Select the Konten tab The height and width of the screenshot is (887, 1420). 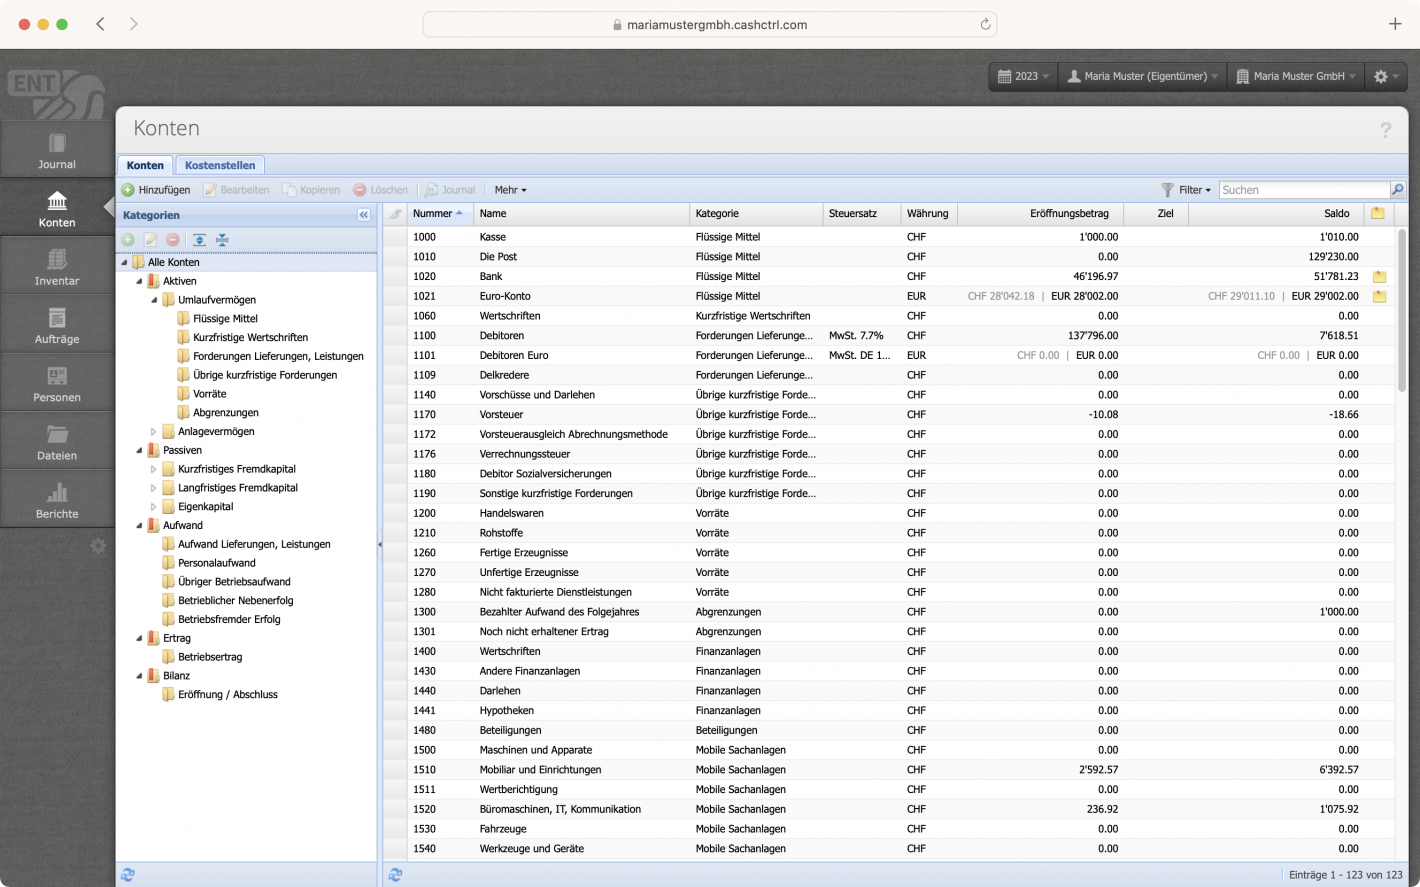(146, 165)
